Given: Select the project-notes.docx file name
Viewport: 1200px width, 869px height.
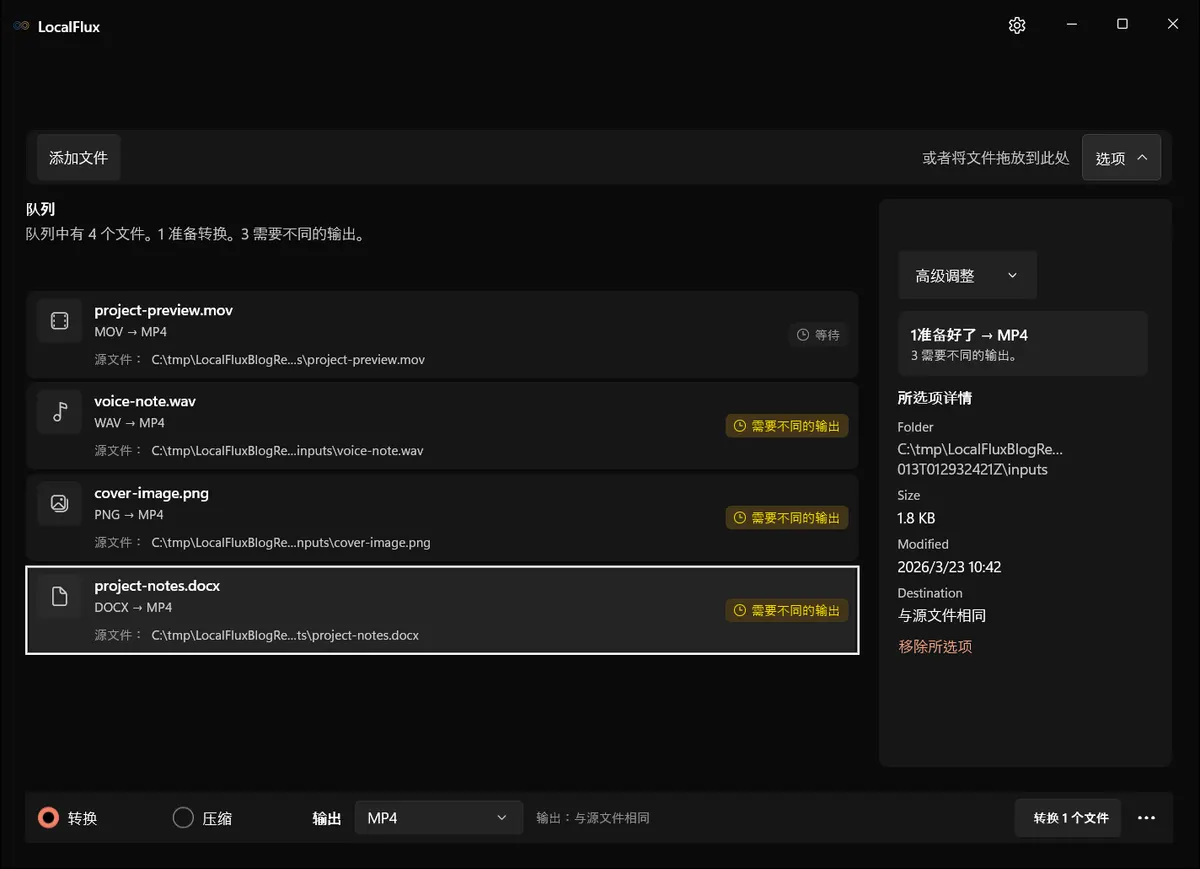Looking at the screenshot, I should (x=157, y=586).
